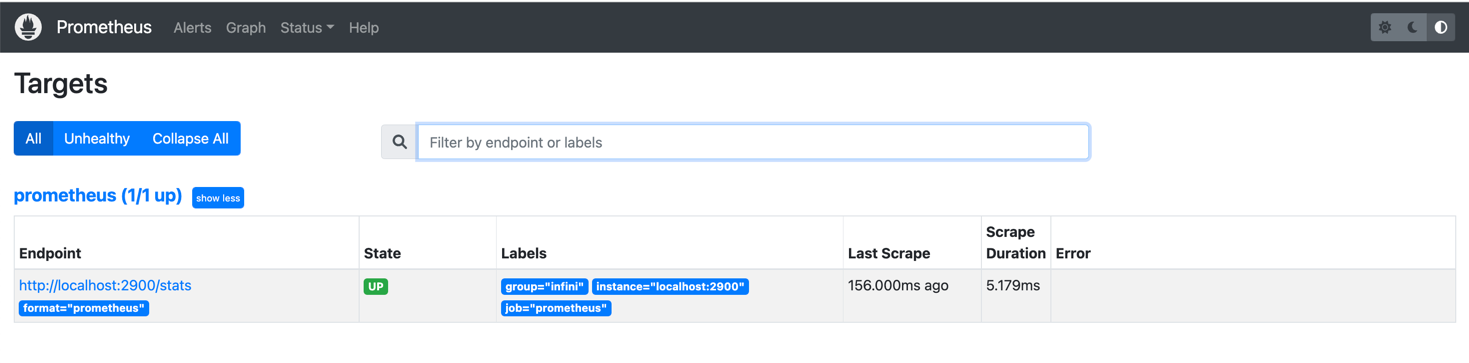Open the http://localhost:2900/stats endpoint link
The width and height of the screenshot is (1469, 363).
click(x=105, y=285)
